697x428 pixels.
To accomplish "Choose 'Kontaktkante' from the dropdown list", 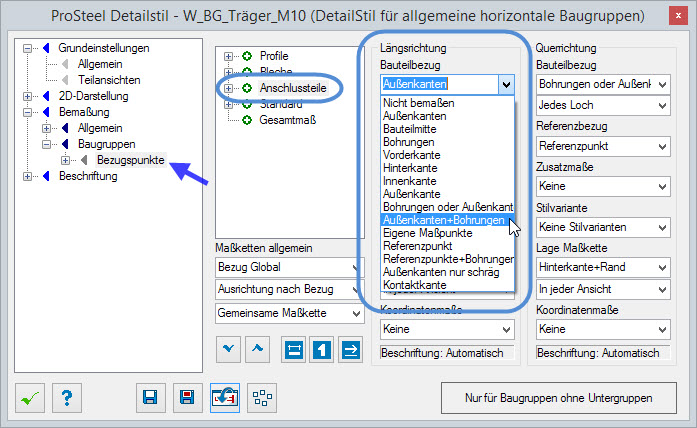I will [448, 285].
